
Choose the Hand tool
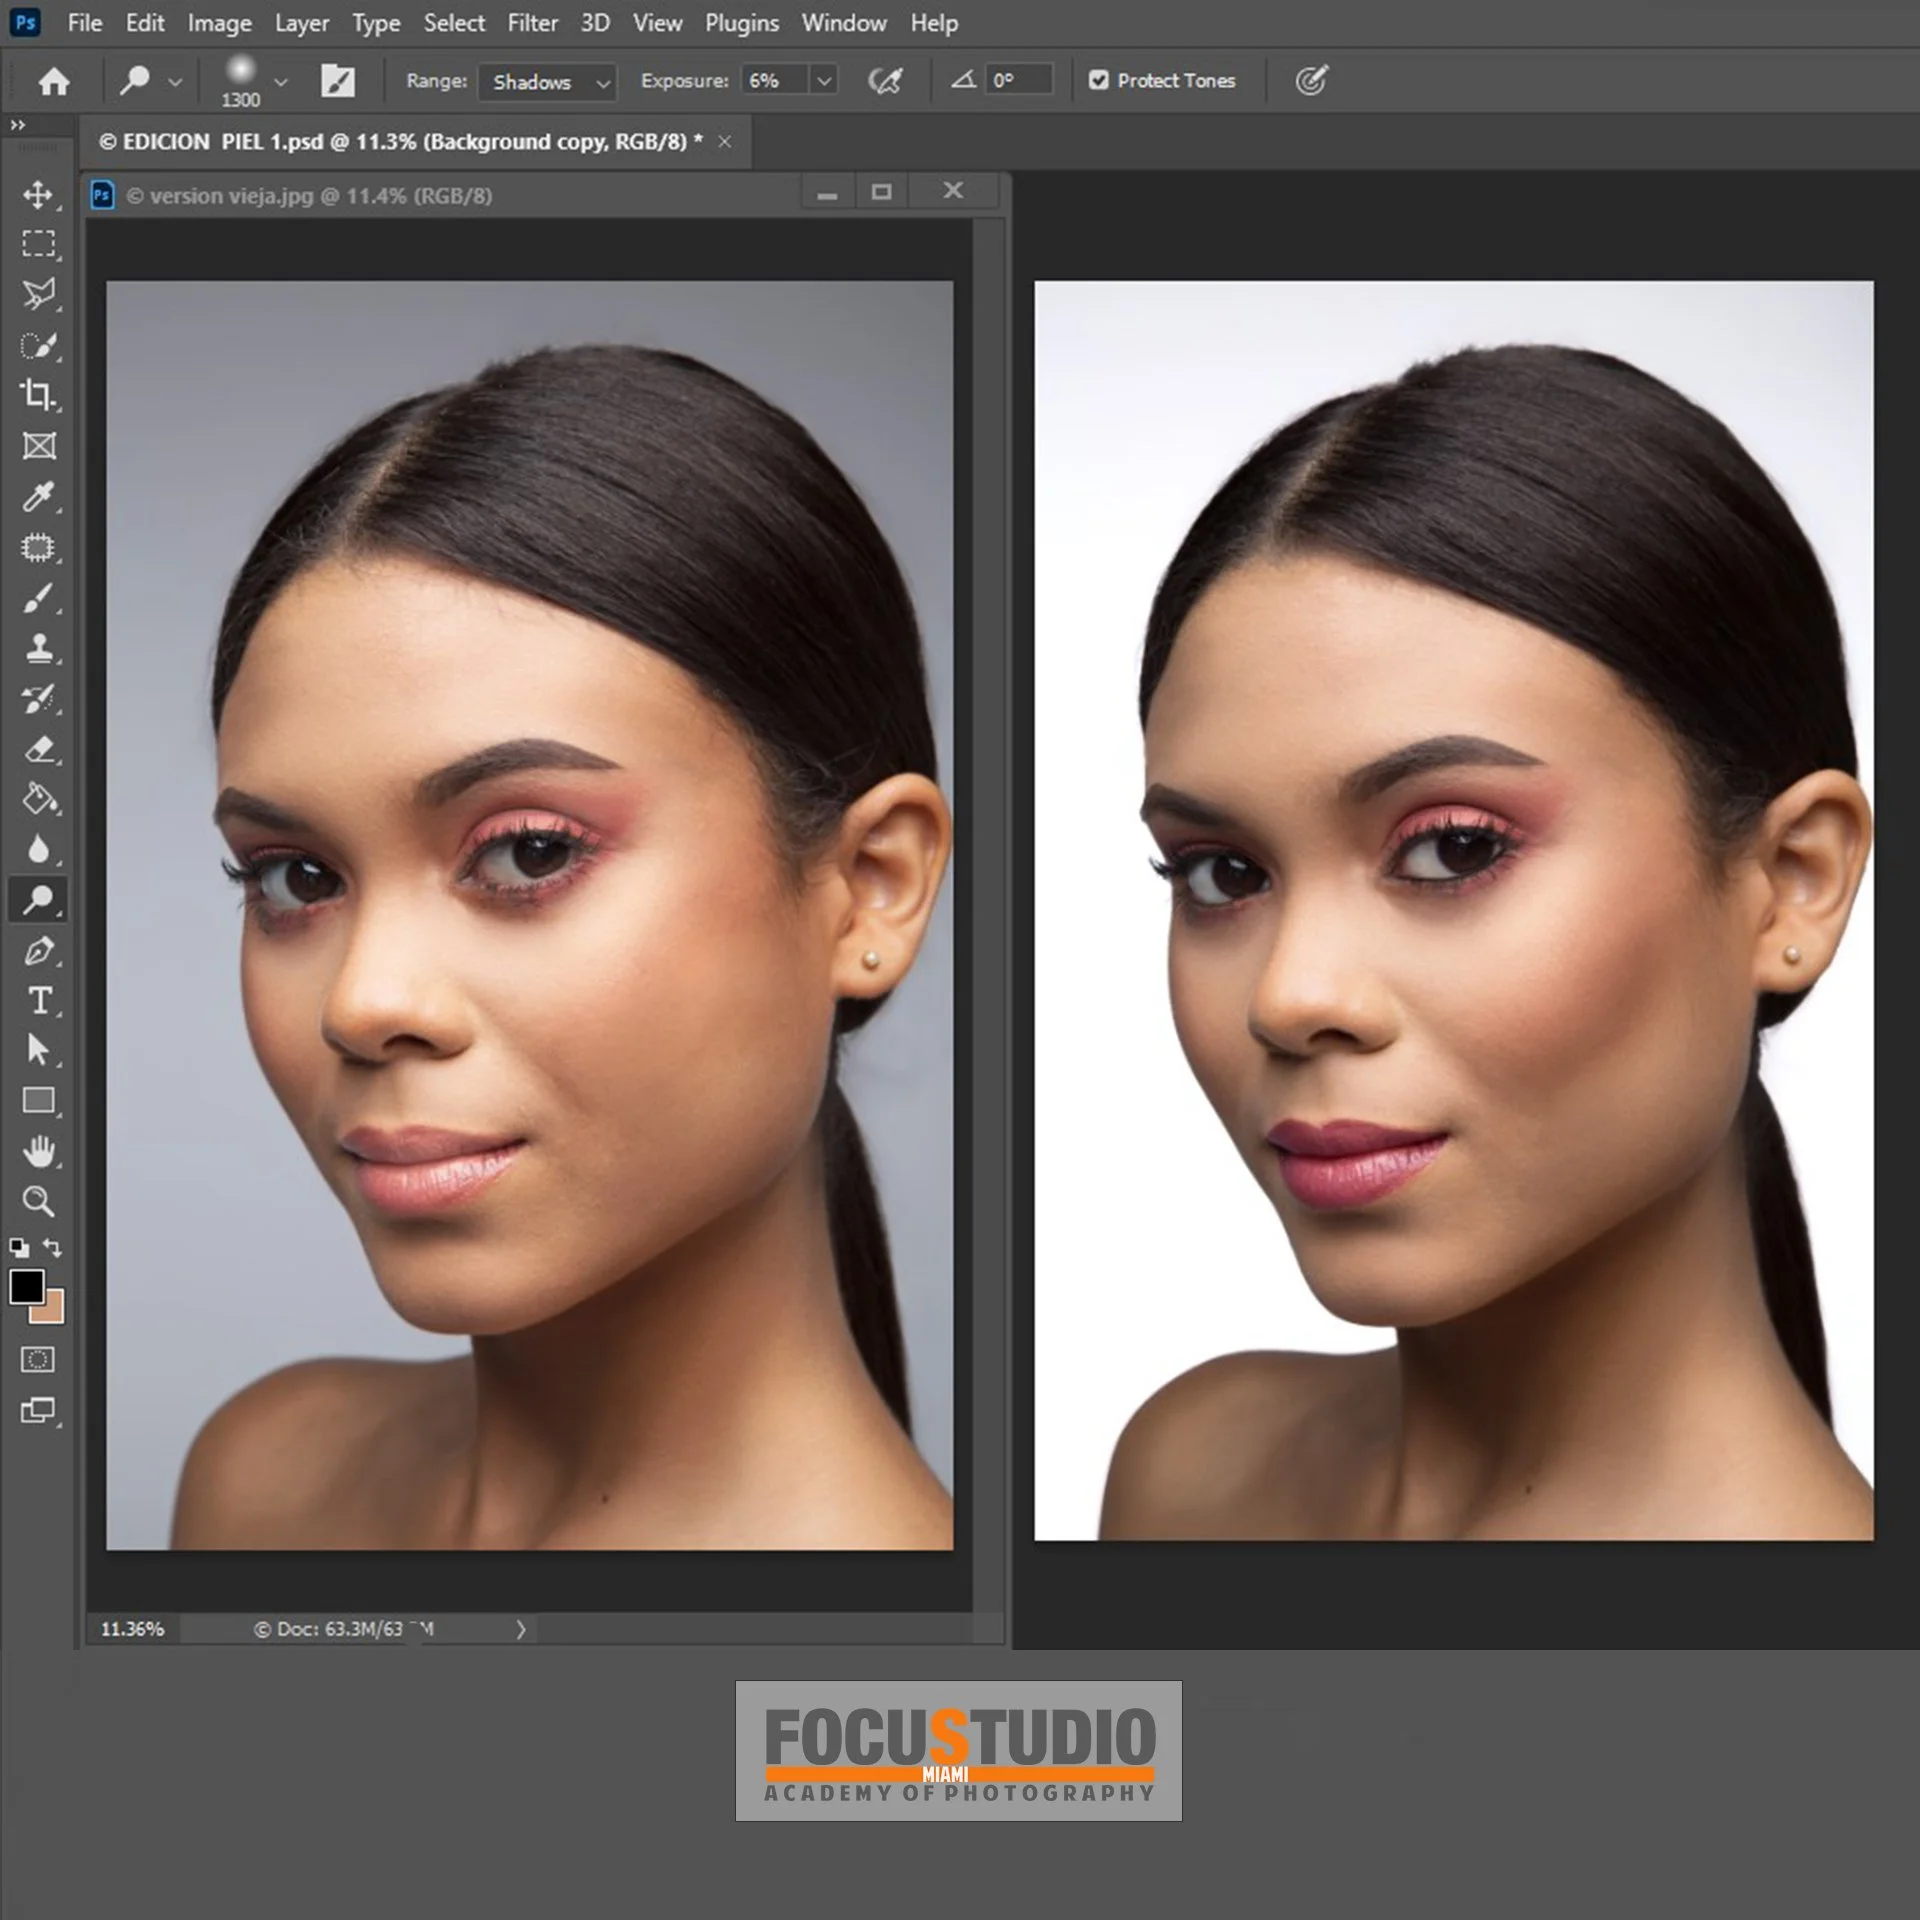[x=38, y=1152]
